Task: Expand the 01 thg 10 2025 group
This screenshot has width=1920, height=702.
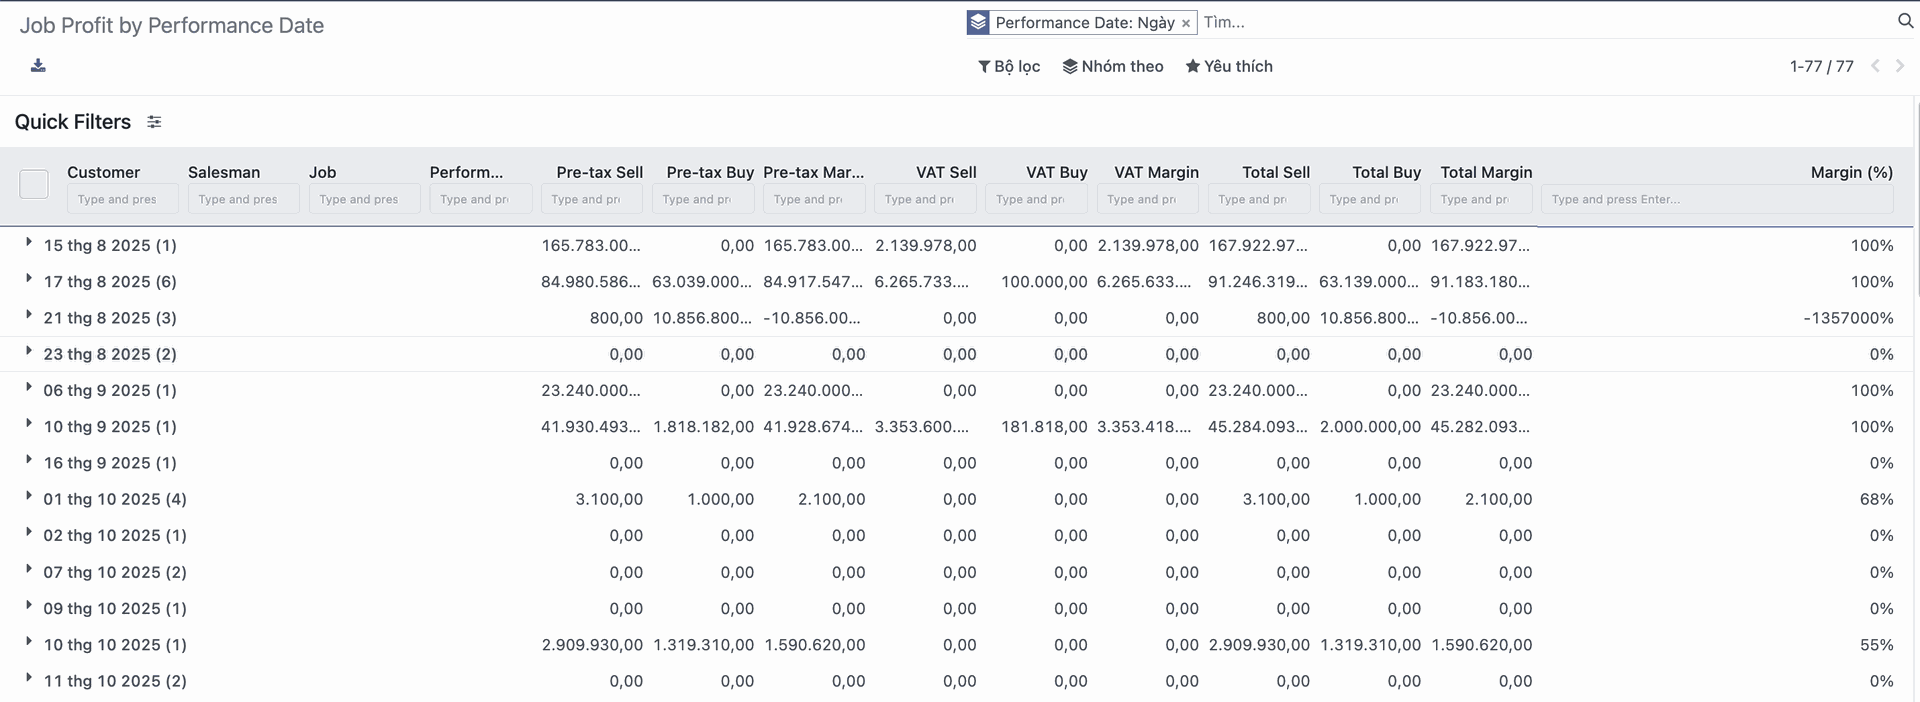Action: pos(29,496)
